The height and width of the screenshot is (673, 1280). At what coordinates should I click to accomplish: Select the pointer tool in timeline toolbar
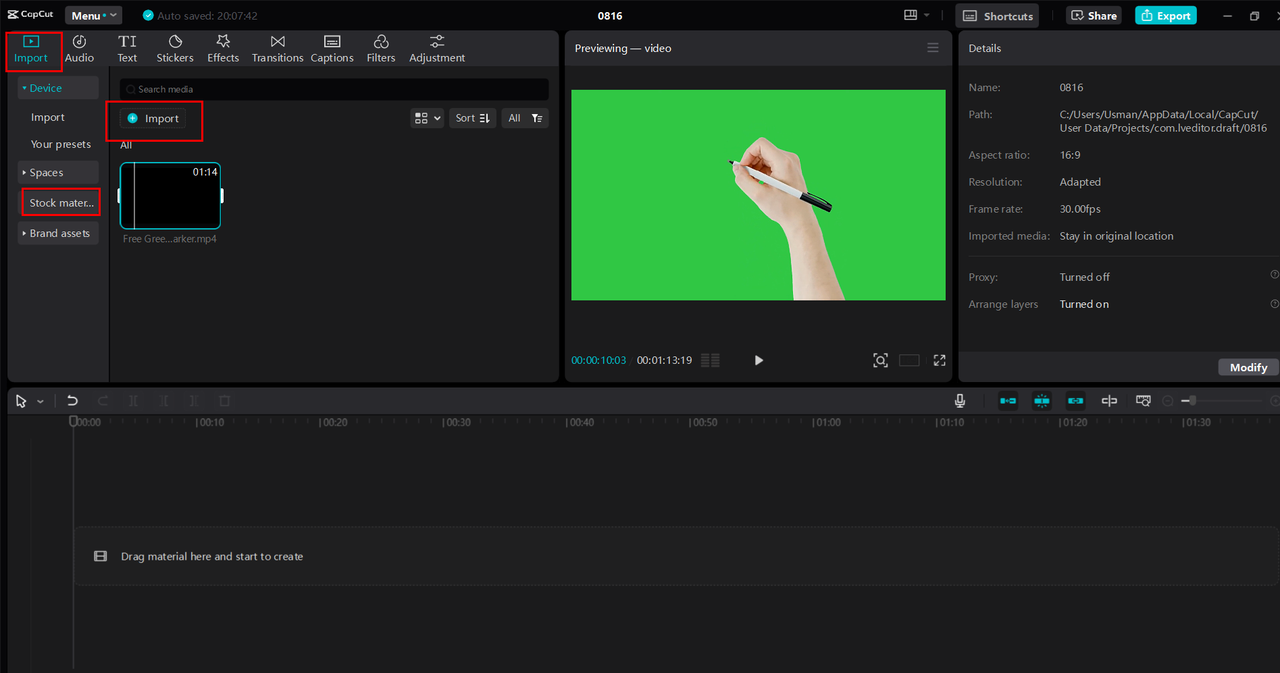[x=22, y=401]
